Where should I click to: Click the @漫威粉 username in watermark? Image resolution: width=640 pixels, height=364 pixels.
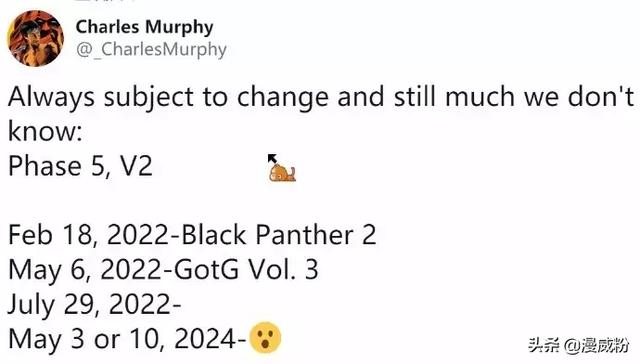point(597,346)
